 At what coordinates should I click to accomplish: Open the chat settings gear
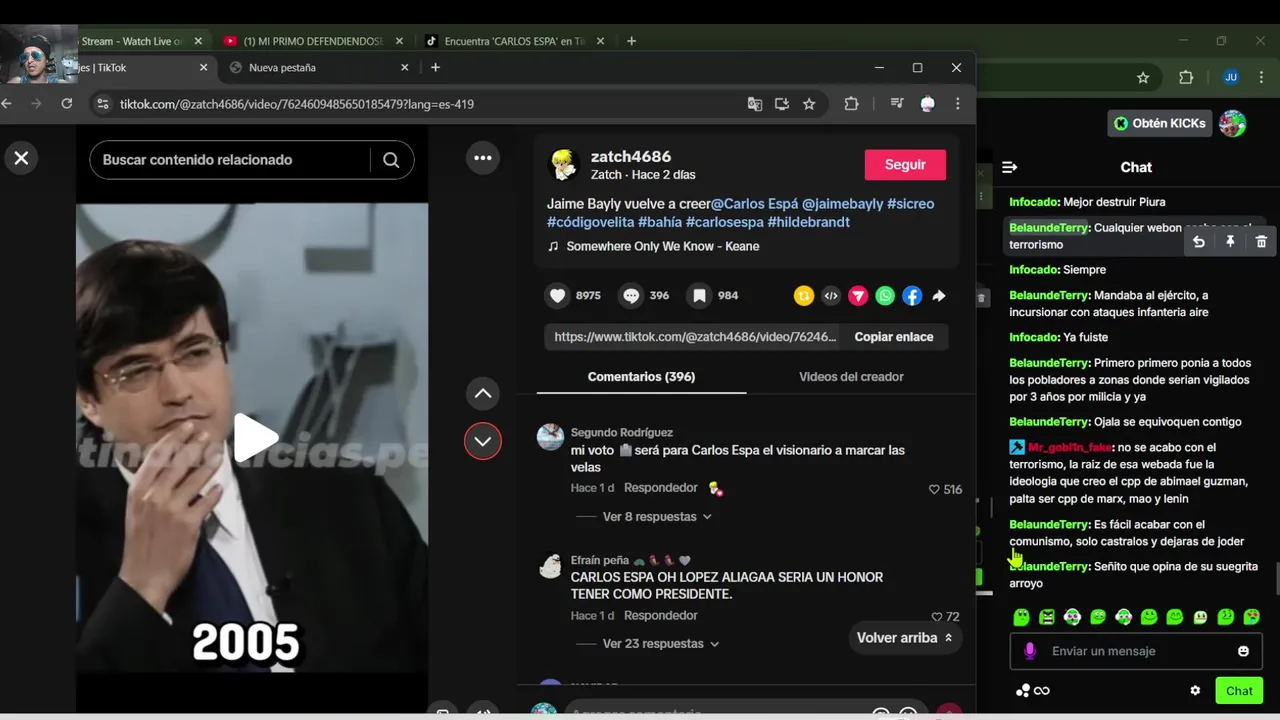pyautogui.click(x=1195, y=691)
